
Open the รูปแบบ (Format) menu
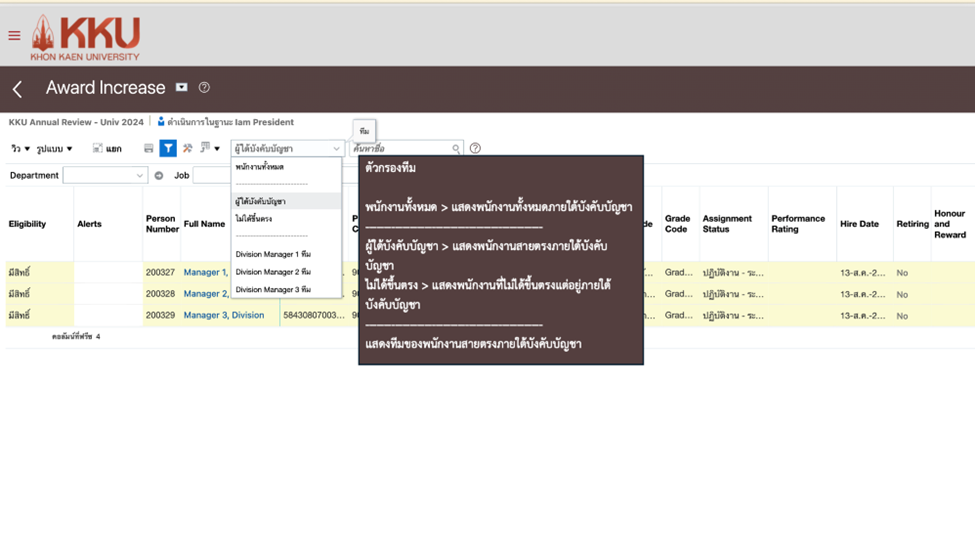[54, 149]
